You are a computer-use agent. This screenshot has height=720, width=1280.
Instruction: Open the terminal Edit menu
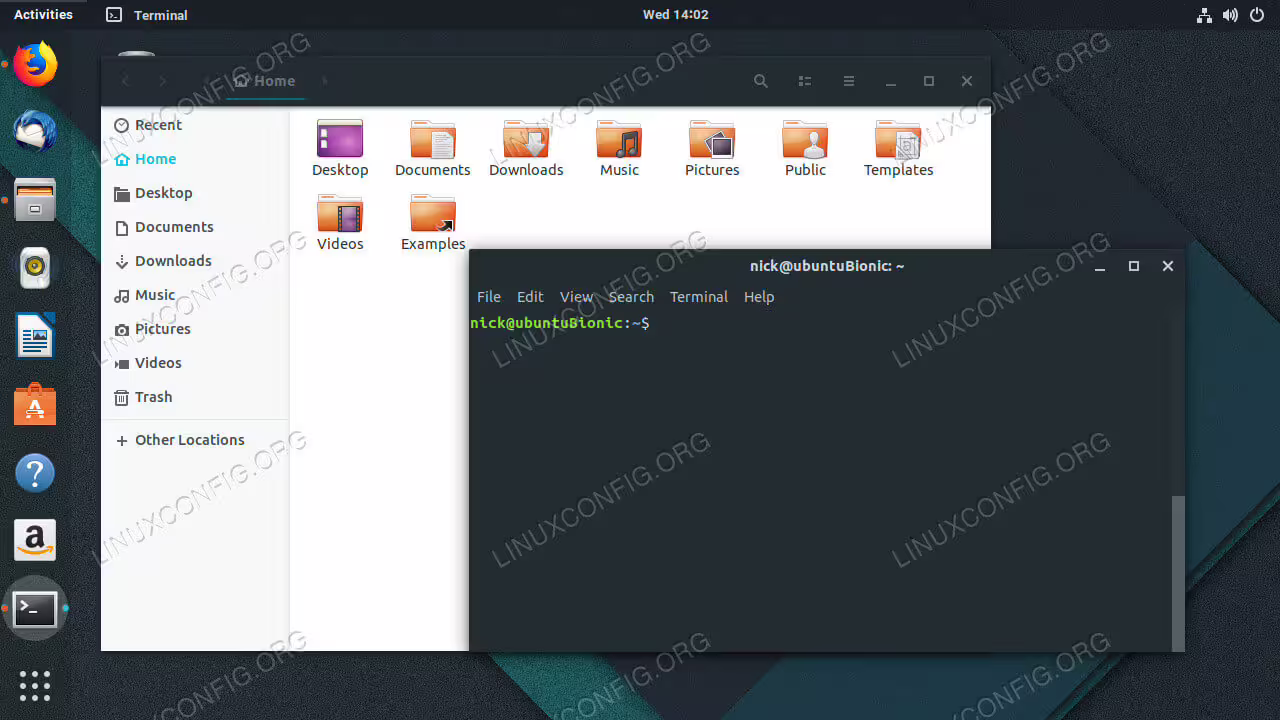tap(530, 297)
